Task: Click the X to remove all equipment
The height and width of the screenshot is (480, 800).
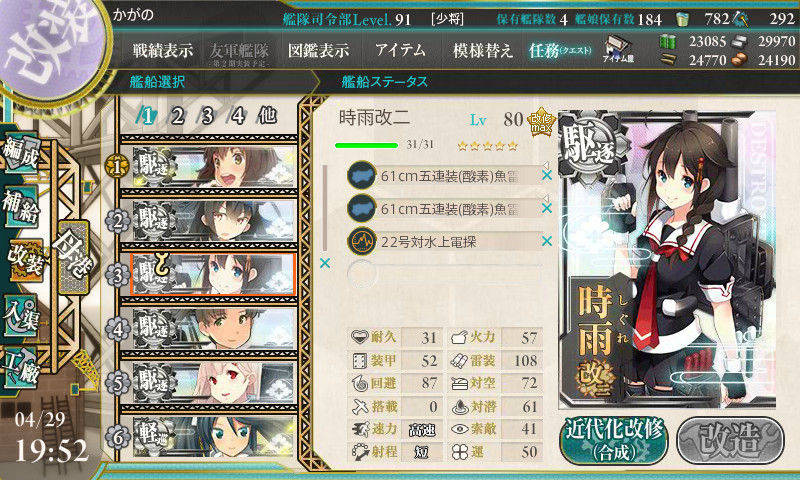Action: click(324, 263)
